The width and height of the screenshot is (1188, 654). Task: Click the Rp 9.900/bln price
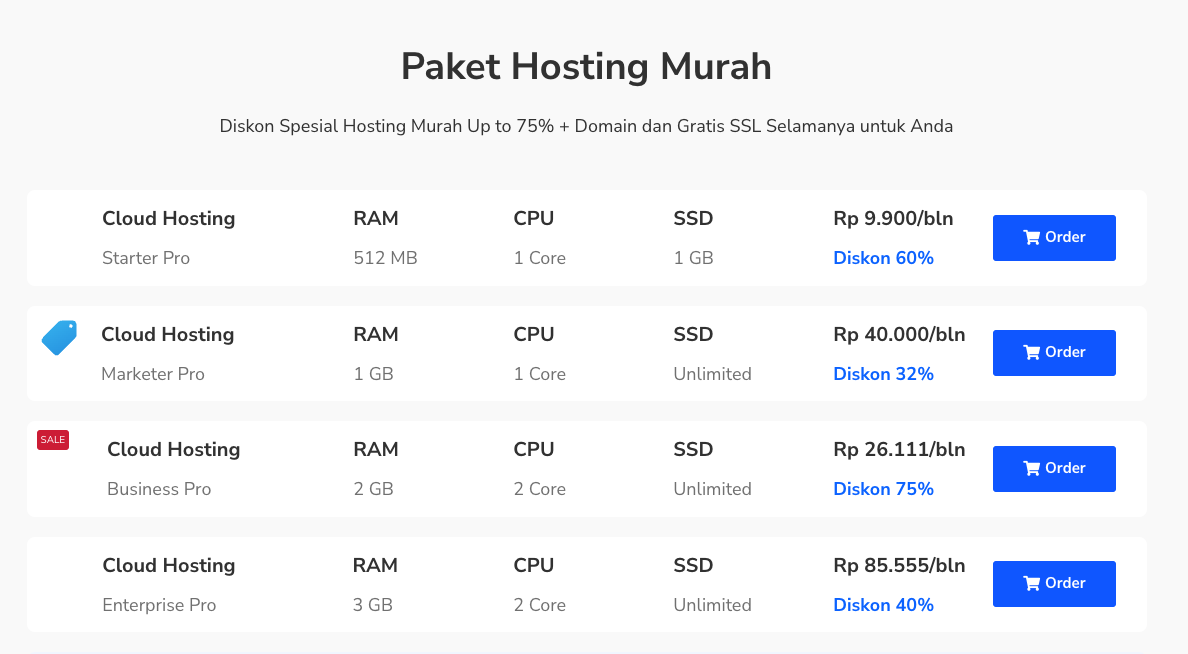[893, 219]
